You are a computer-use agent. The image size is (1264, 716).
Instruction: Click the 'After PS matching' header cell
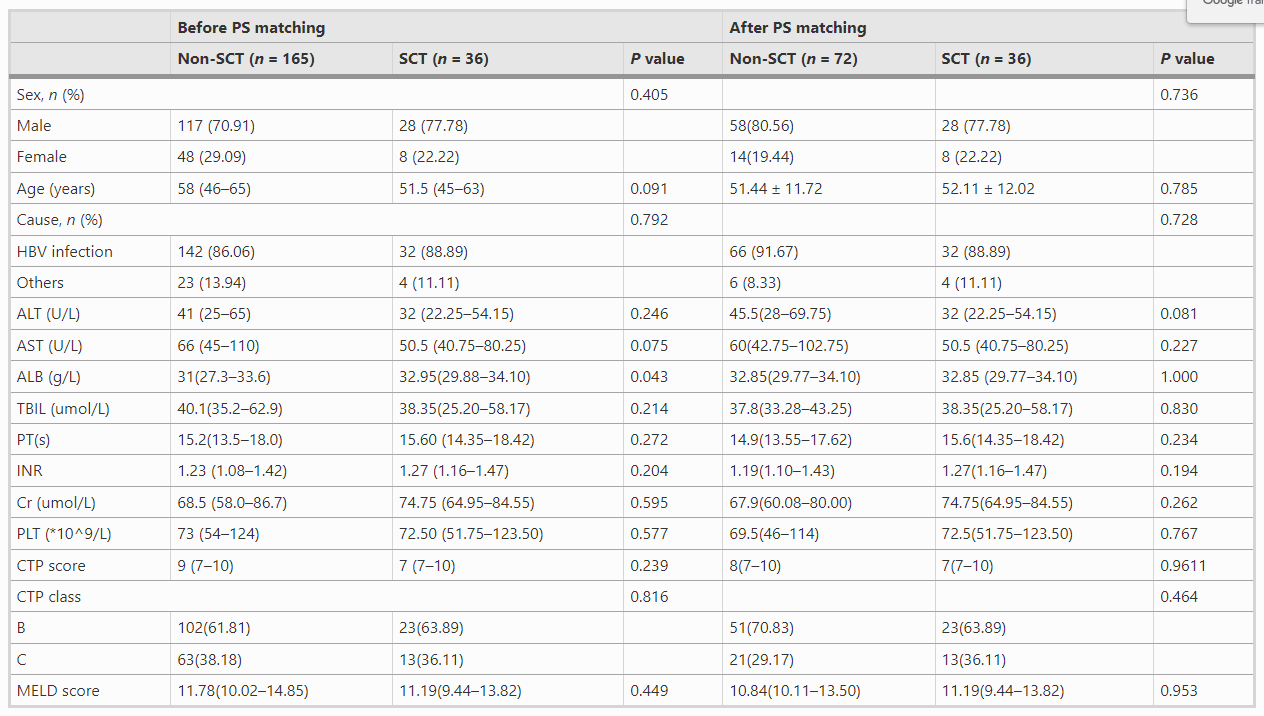tap(797, 28)
